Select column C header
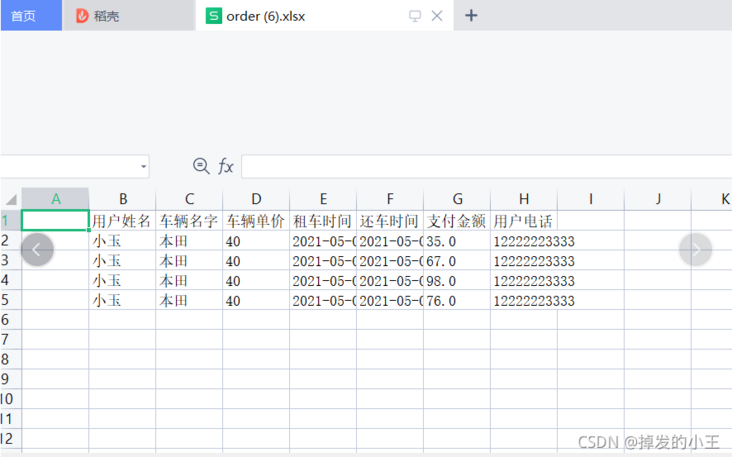This screenshot has height=457, width=732. click(190, 199)
